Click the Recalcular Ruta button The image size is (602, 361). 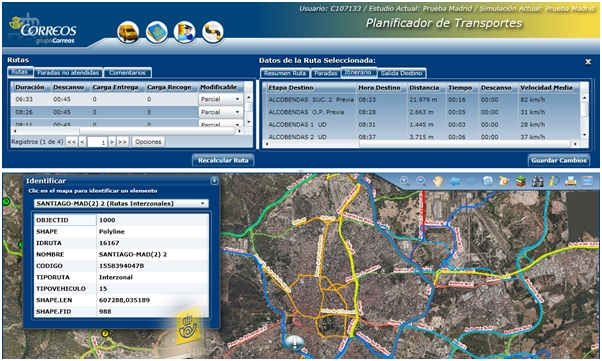tap(223, 160)
